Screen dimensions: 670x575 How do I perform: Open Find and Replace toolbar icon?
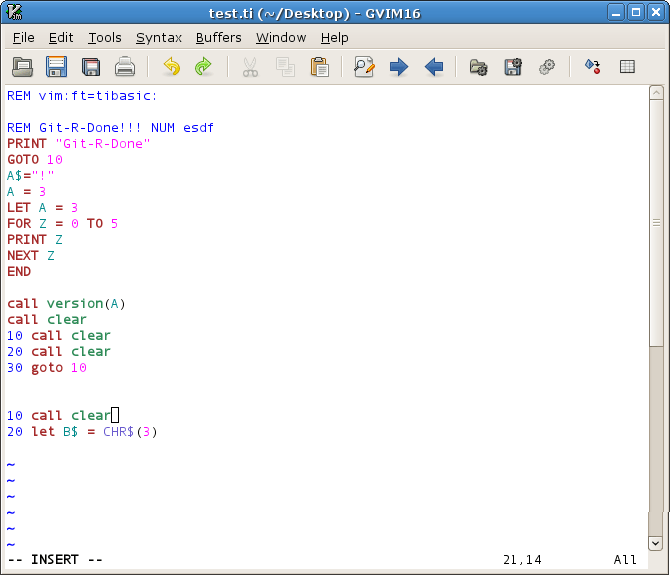coord(364,67)
